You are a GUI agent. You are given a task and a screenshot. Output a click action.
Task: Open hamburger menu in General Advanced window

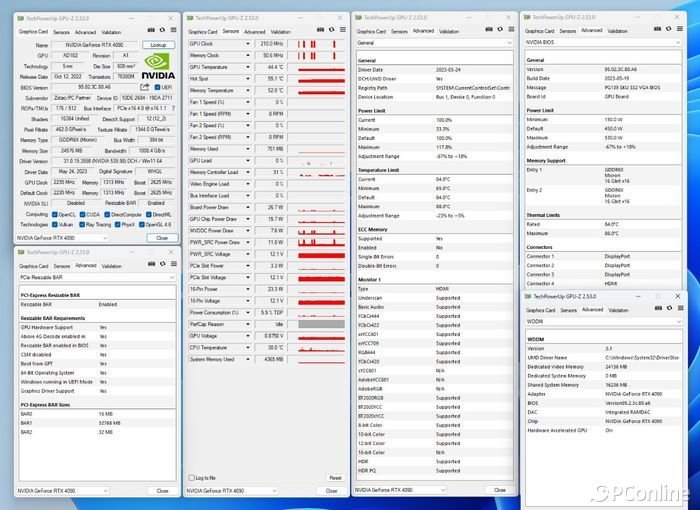tap(511, 29)
